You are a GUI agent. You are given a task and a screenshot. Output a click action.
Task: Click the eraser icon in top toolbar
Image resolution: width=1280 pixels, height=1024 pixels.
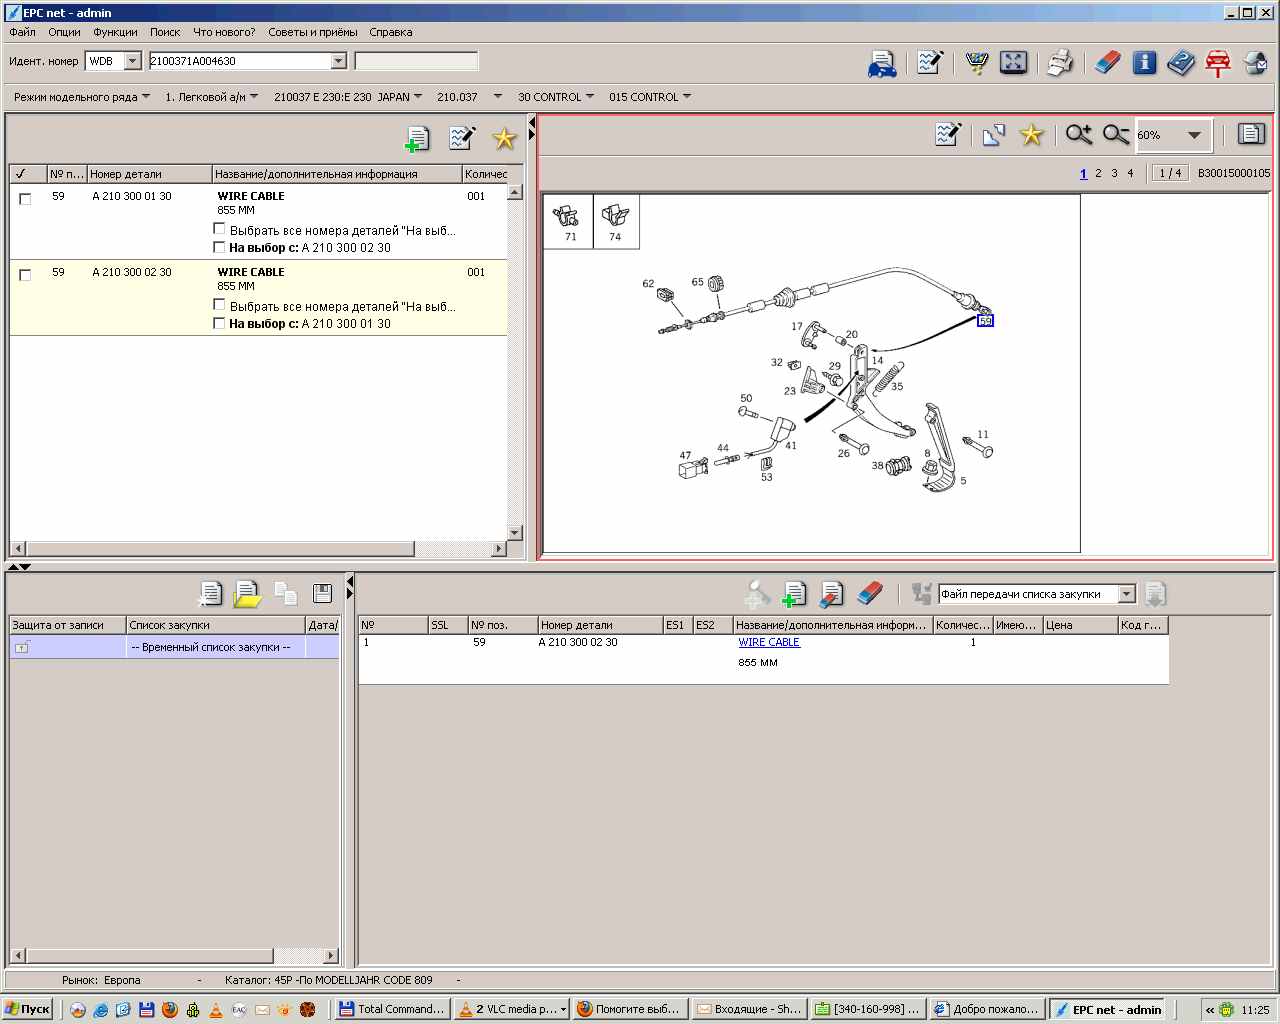coord(1107,63)
